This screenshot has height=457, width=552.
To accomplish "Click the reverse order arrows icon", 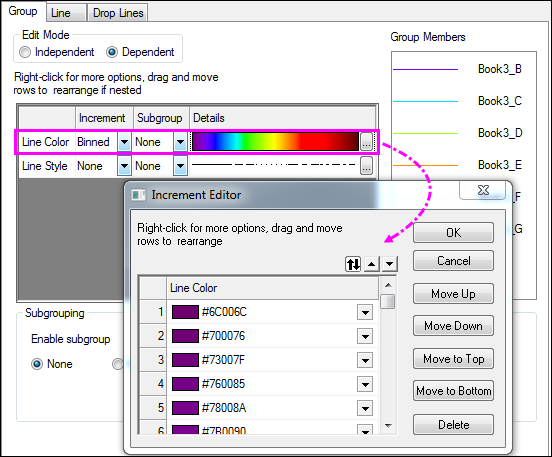I will 353,264.
